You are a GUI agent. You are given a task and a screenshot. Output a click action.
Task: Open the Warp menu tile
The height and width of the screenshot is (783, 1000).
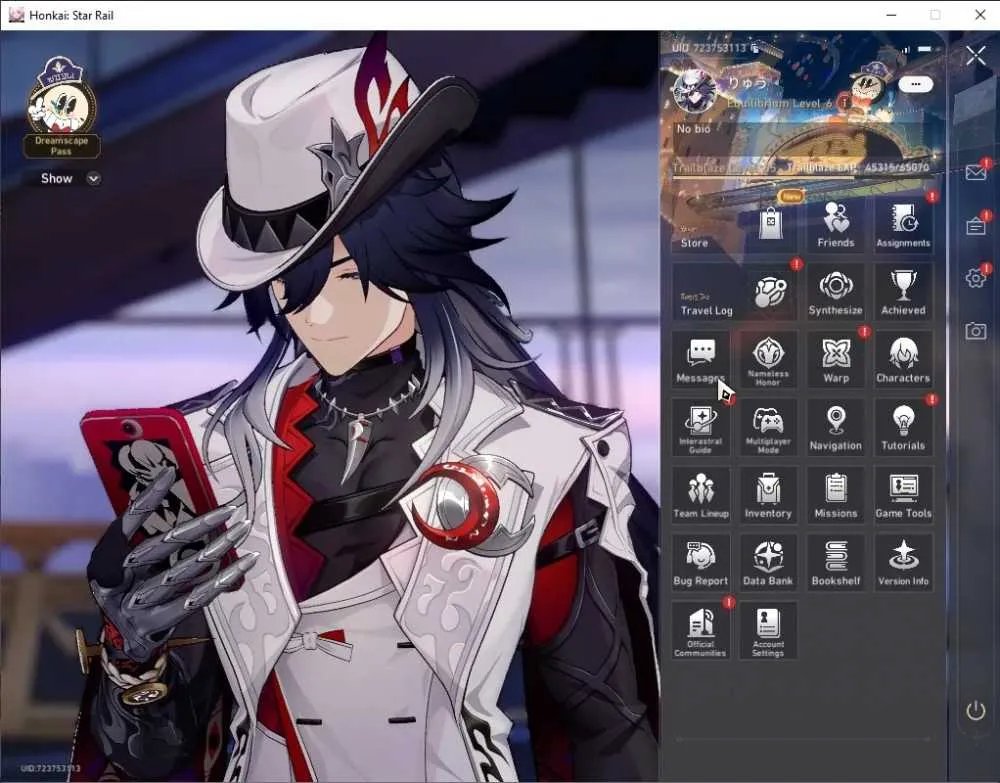835,360
